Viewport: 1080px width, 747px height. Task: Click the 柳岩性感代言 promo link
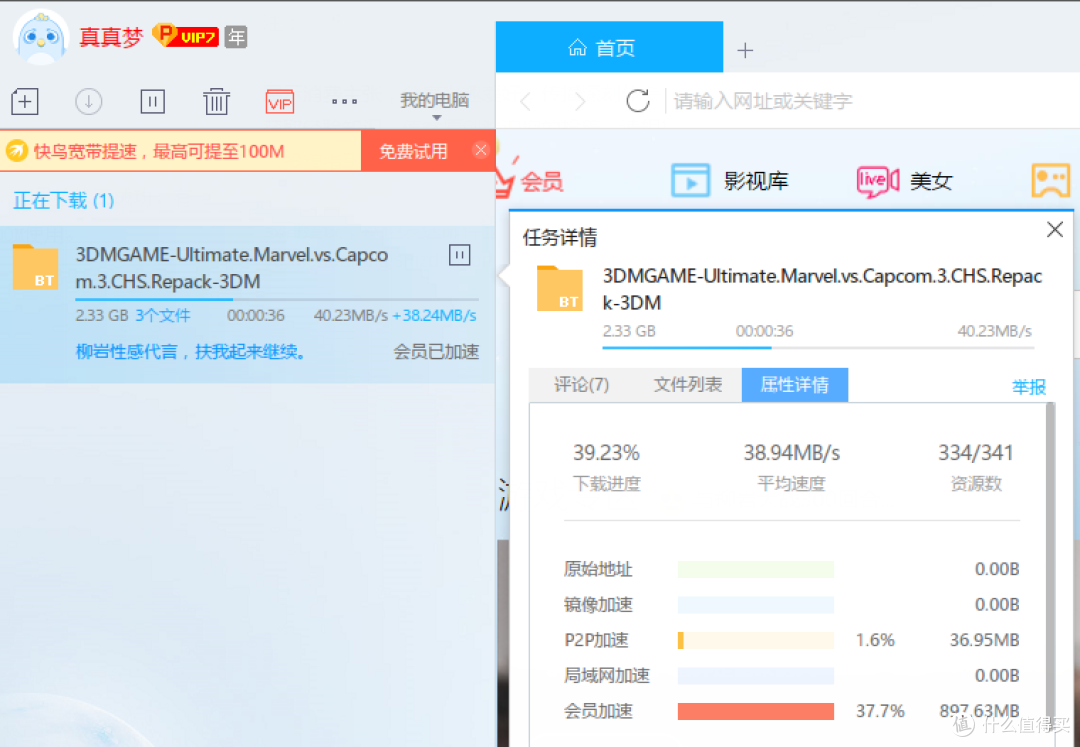[x=191, y=352]
